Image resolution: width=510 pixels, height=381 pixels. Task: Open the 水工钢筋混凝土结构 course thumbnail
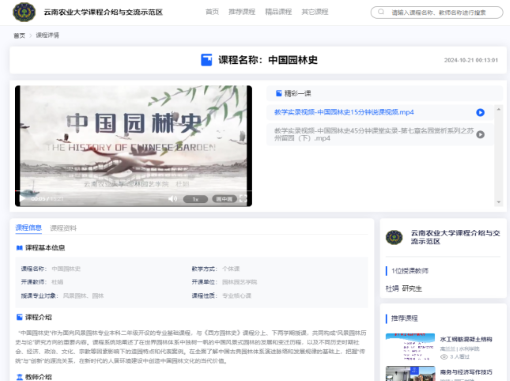(410, 347)
